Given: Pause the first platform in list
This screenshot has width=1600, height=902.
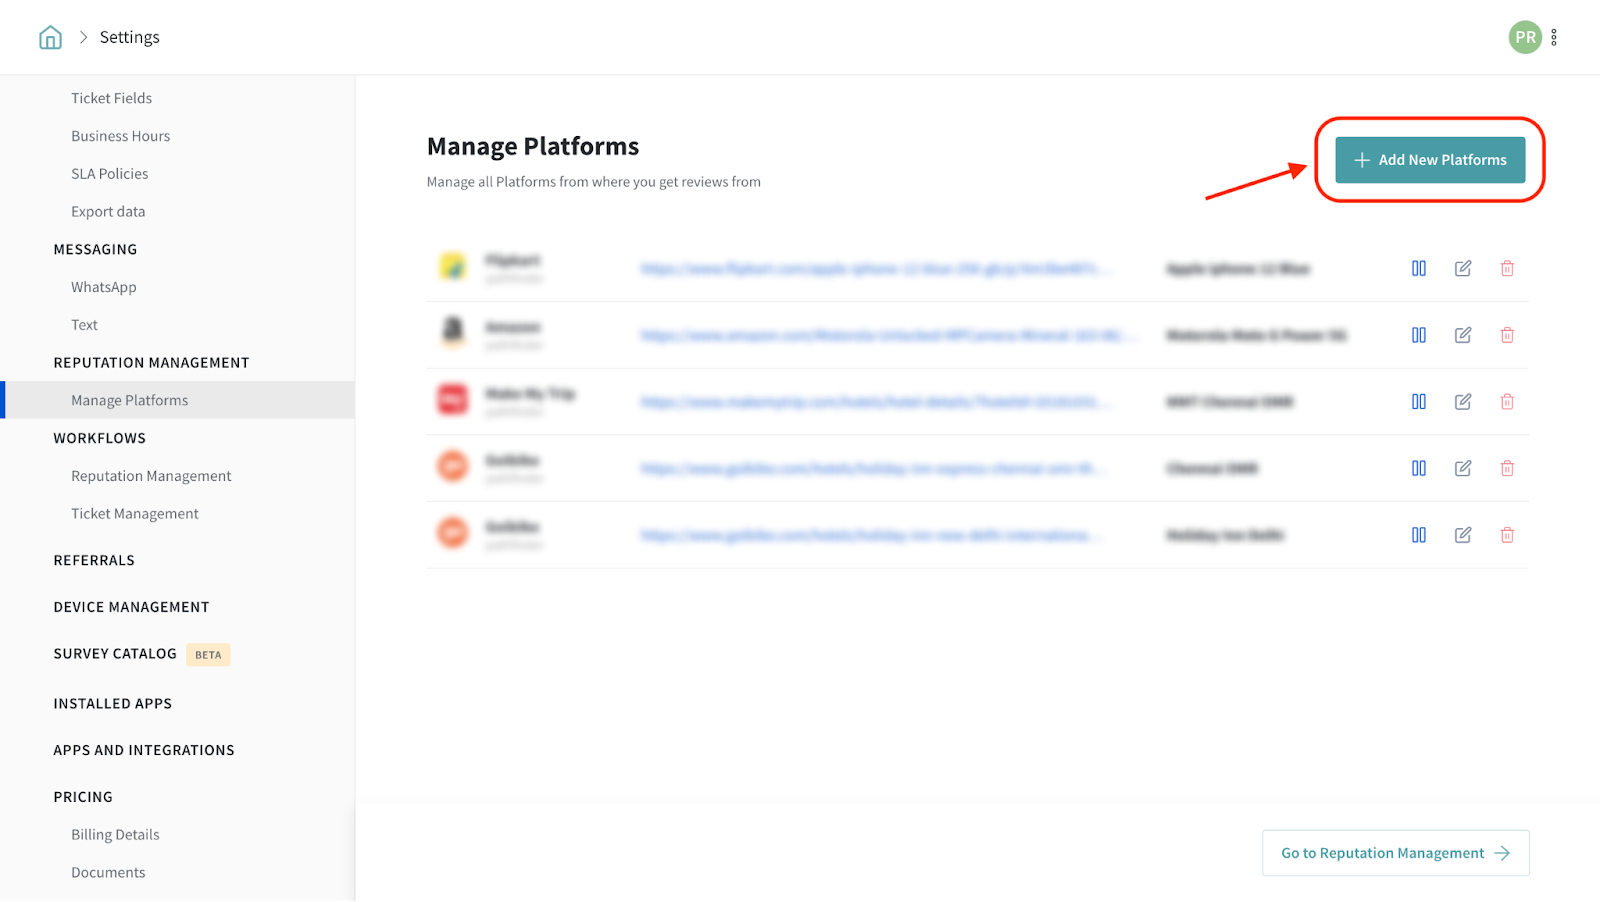Looking at the screenshot, I should tap(1418, 268).
